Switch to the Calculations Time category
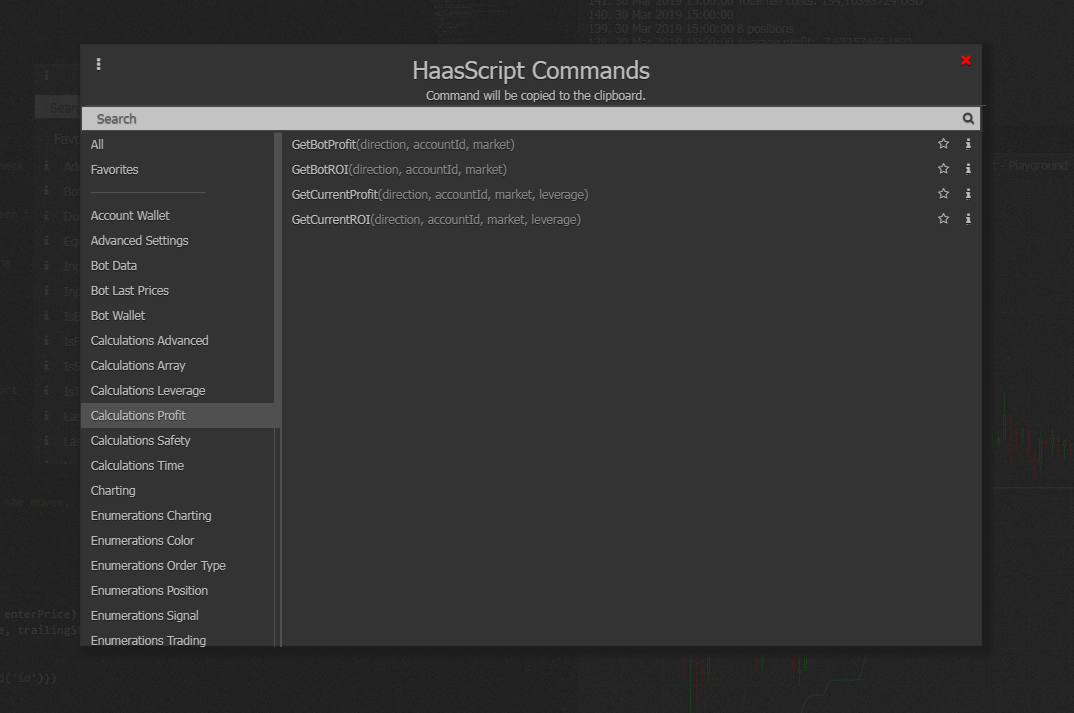The width and height of the screenshot is (1074, 713). (x=137, y=465)
